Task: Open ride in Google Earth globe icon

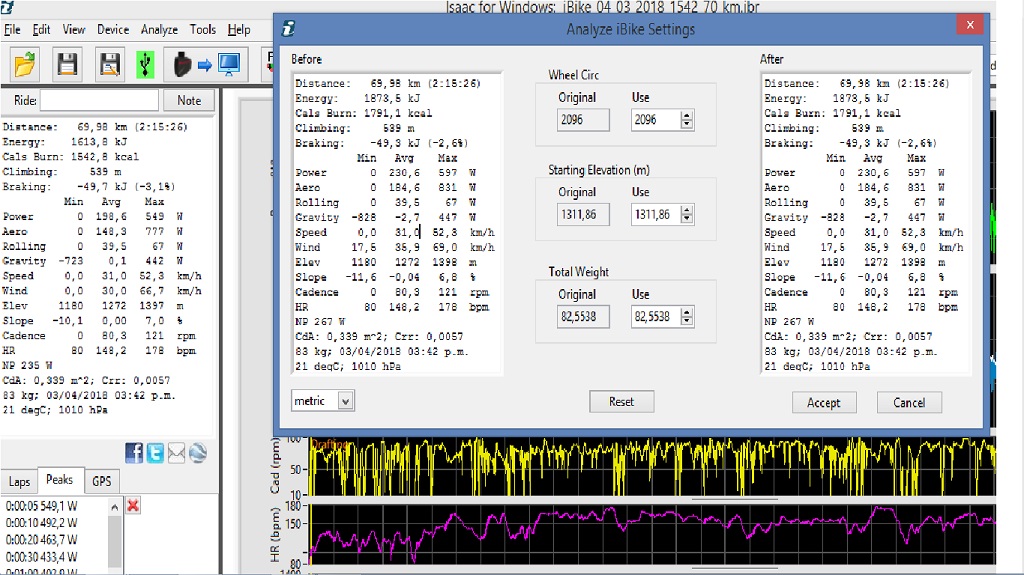Action: (197, 453)
